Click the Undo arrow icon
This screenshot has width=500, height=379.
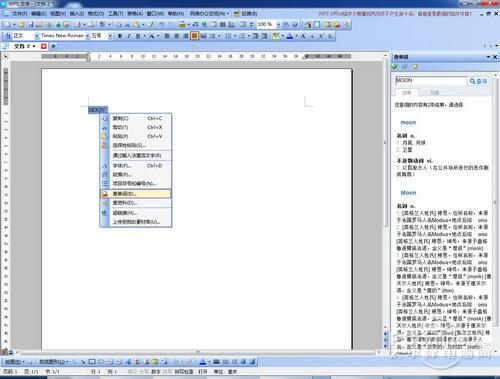(x=162, y=24)
